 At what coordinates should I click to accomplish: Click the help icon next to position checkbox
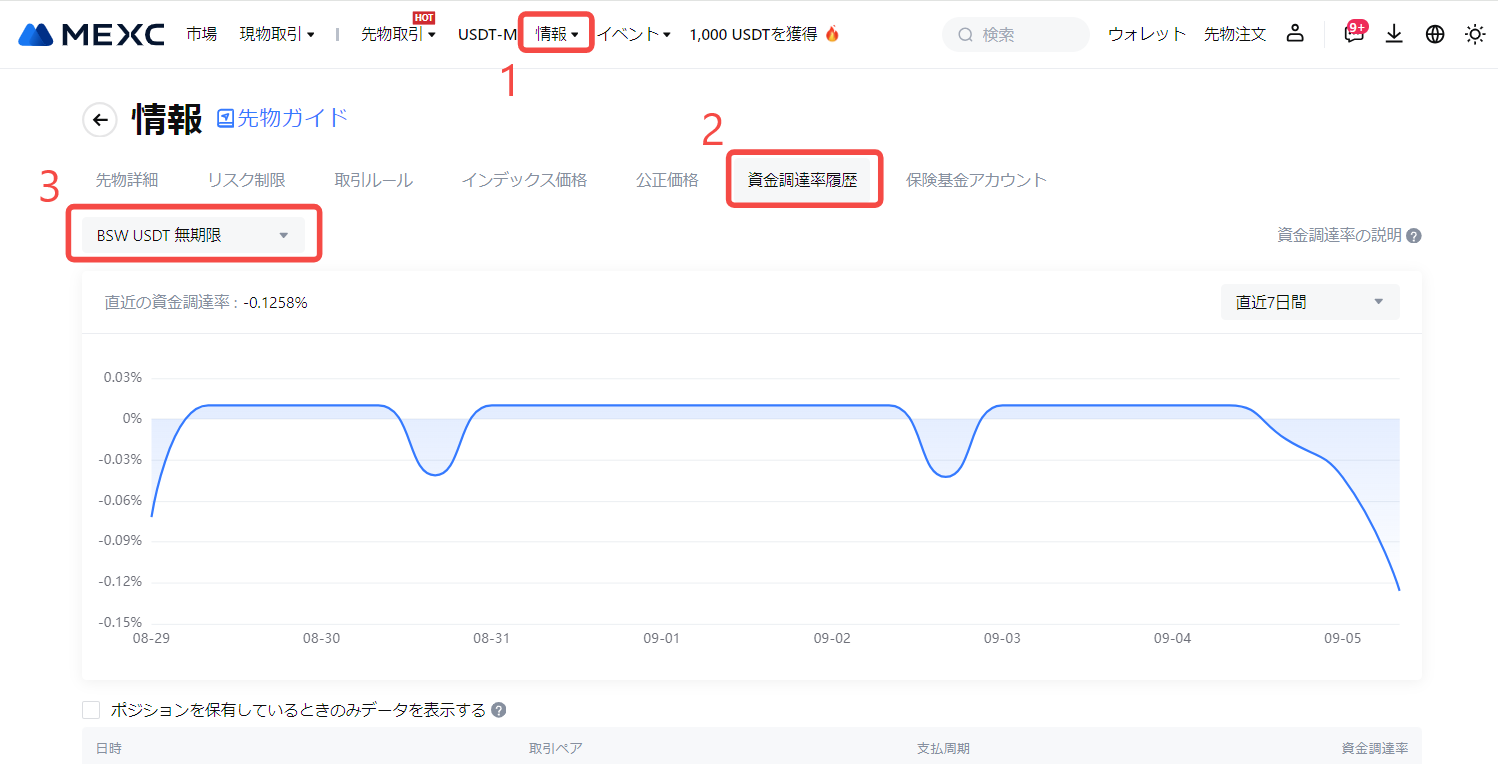498,710
